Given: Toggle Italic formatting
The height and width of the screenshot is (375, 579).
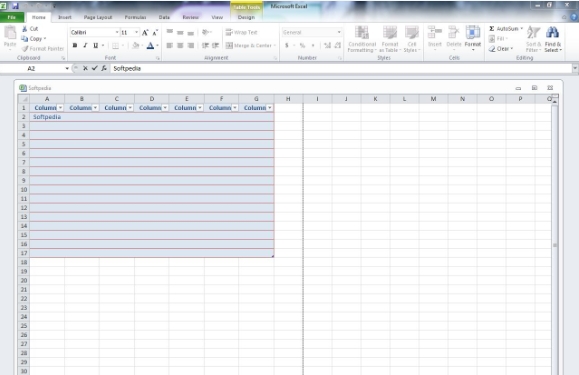Looking at the screenshot, I should coord(85,45).
